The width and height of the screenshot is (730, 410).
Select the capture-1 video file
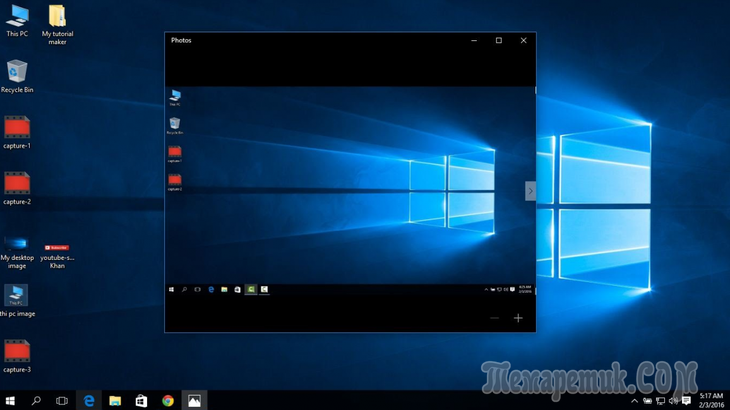(17, 133)
